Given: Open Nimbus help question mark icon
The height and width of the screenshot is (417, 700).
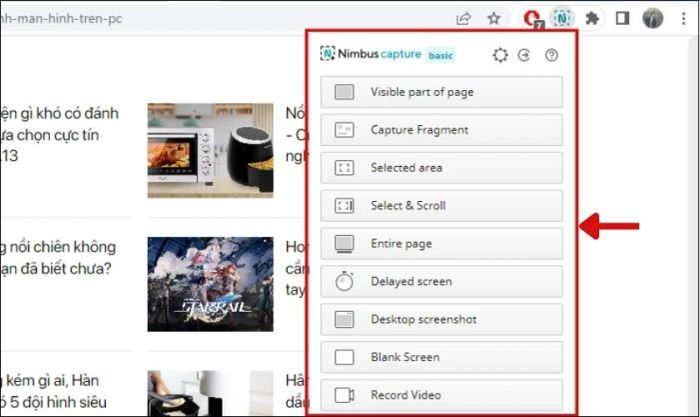Looking at the screenshot, I should [x=551, y=55].
